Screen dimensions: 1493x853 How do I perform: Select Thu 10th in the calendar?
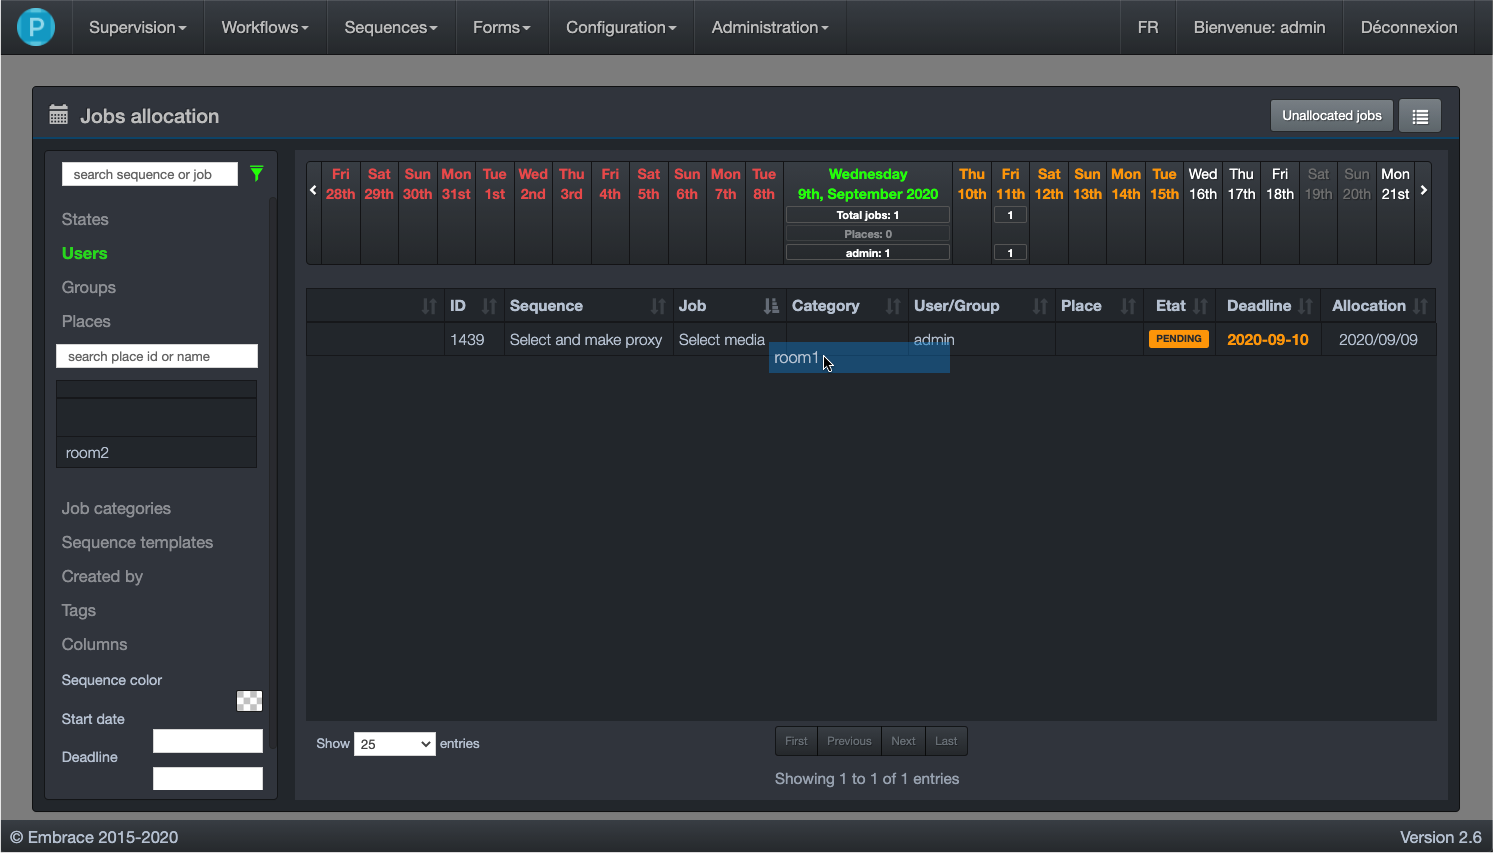(x=972, y=184)
